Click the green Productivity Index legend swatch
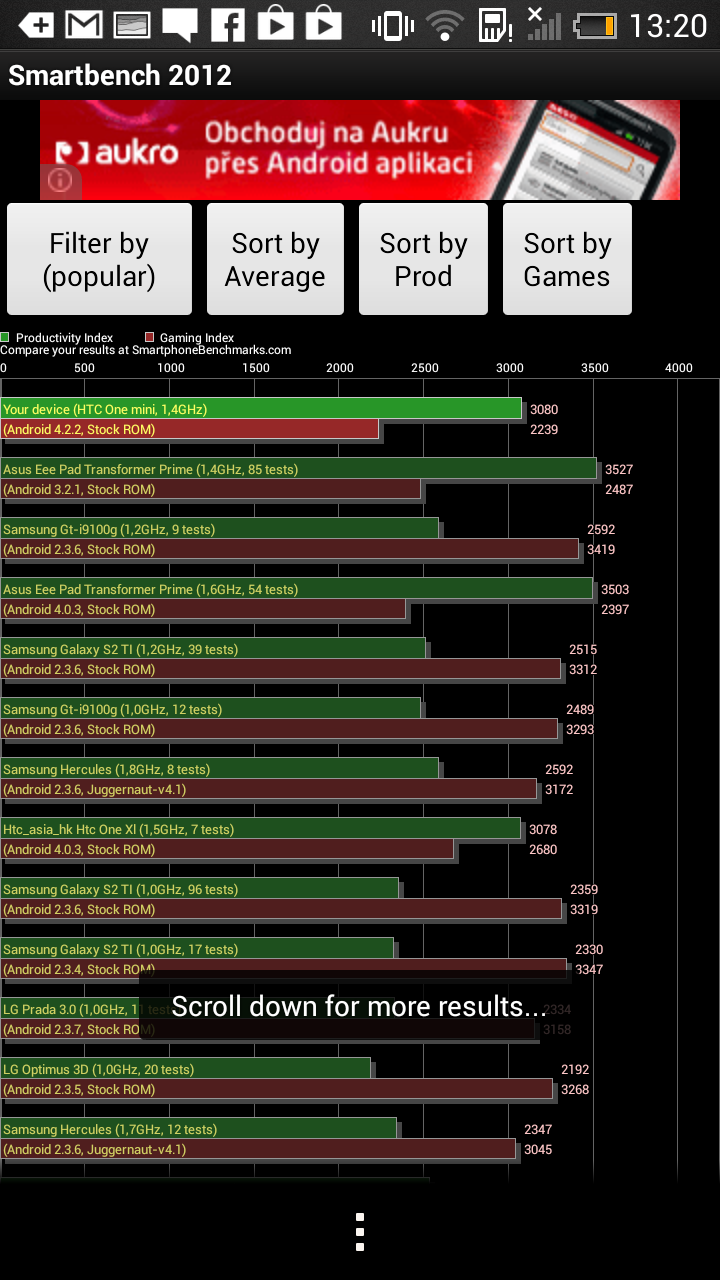The image size is (720, 1280). [6, 338]
